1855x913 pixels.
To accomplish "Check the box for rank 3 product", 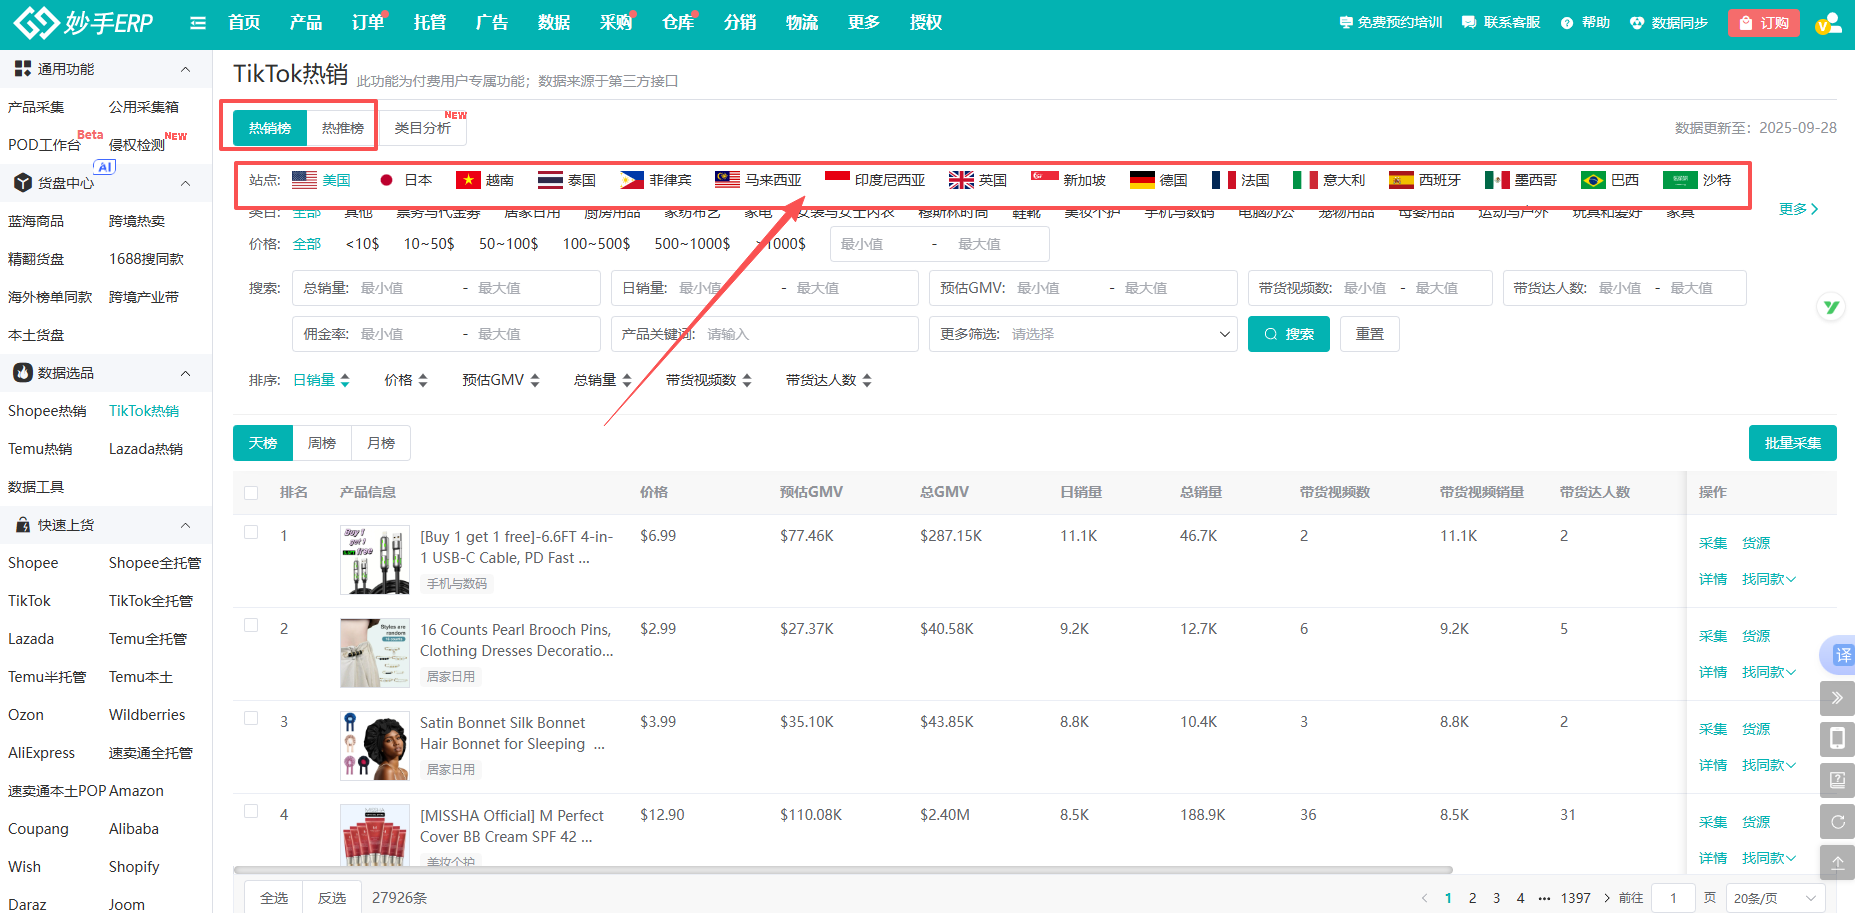I will coord(251,719).
